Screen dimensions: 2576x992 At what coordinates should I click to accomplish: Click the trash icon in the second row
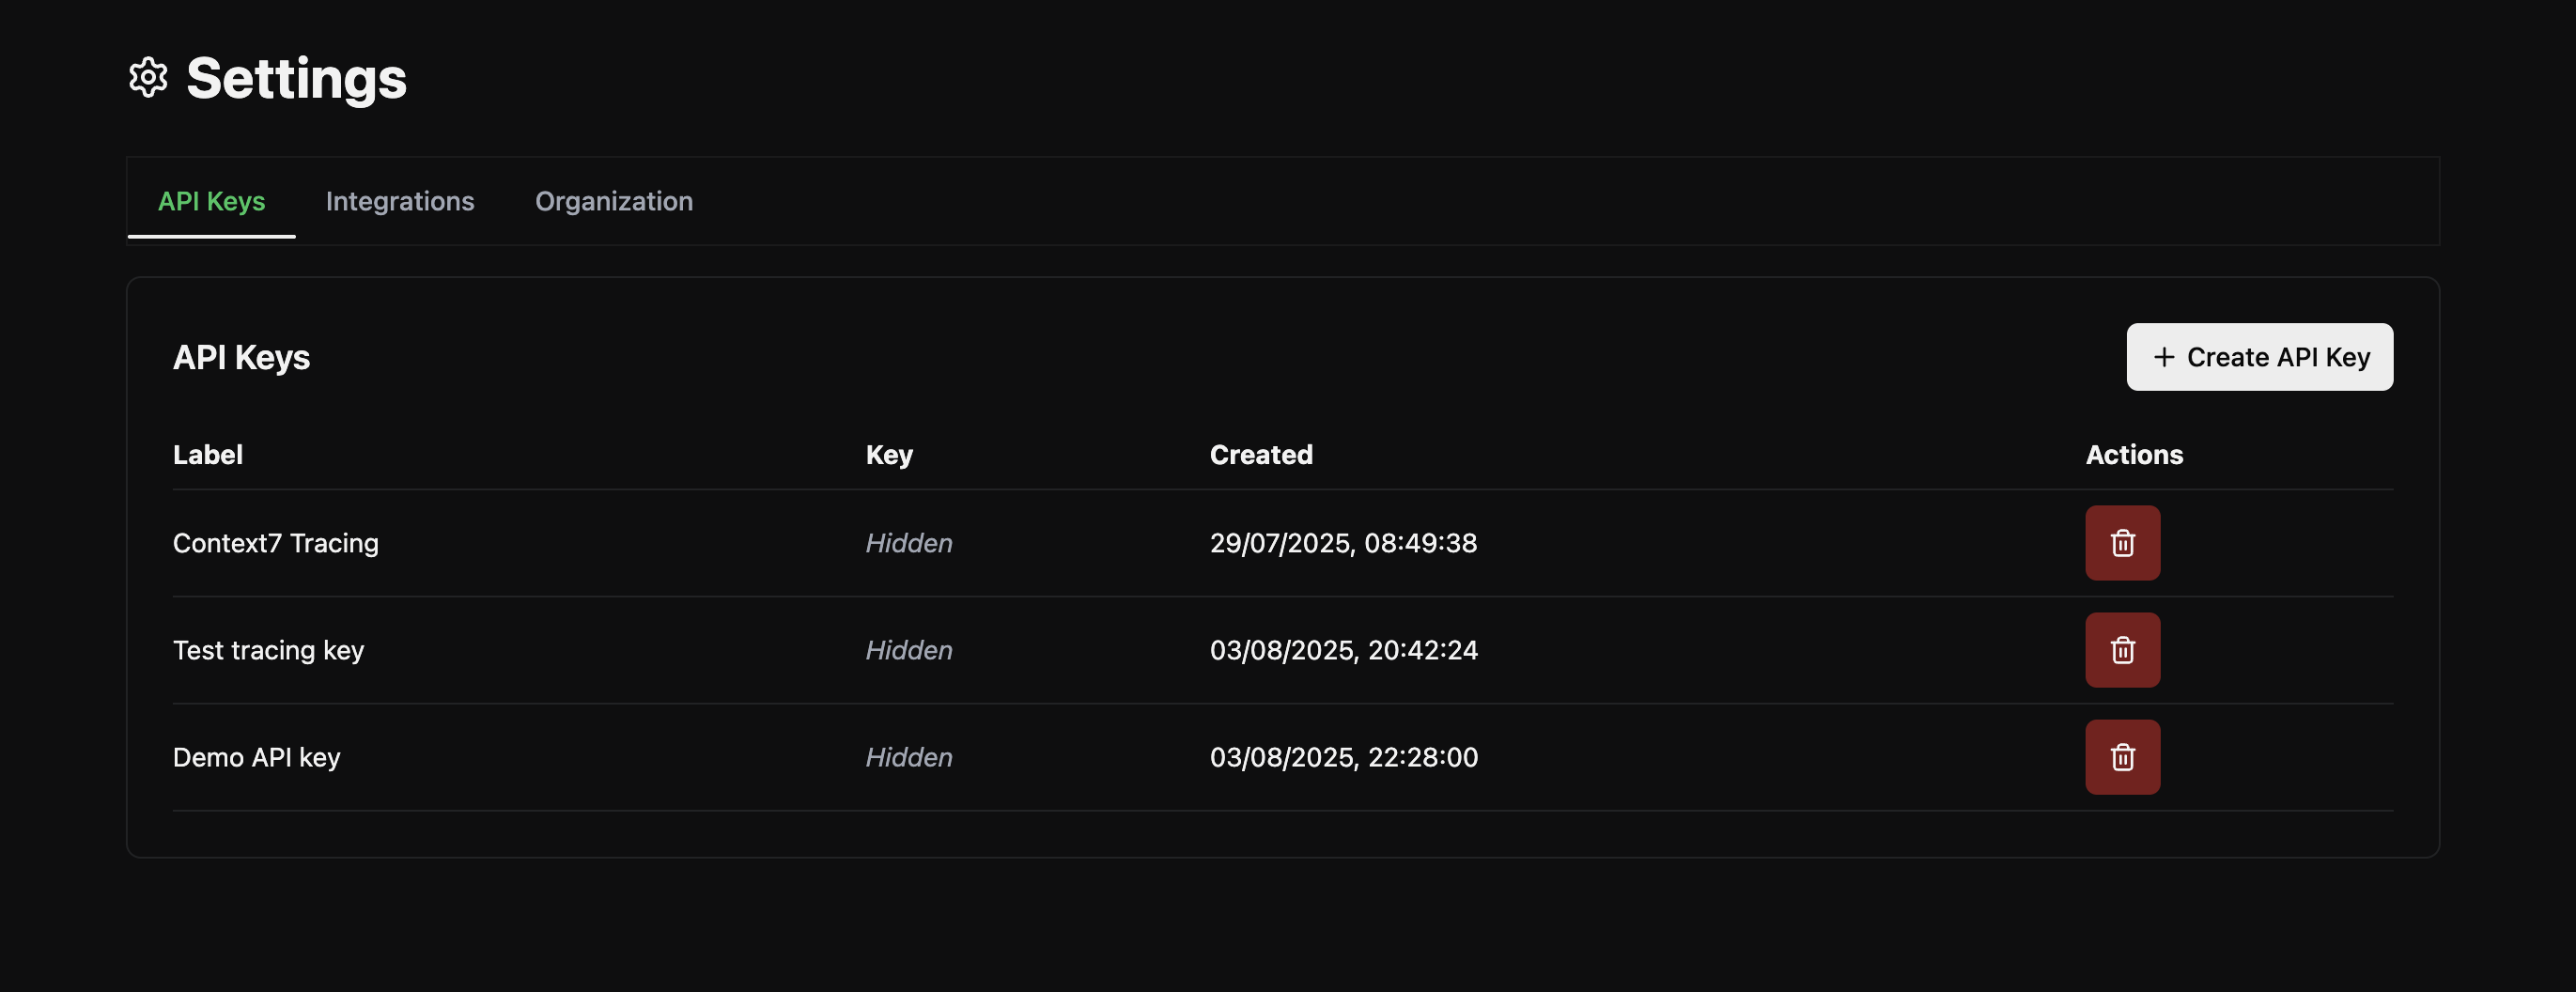[2122, 650]
